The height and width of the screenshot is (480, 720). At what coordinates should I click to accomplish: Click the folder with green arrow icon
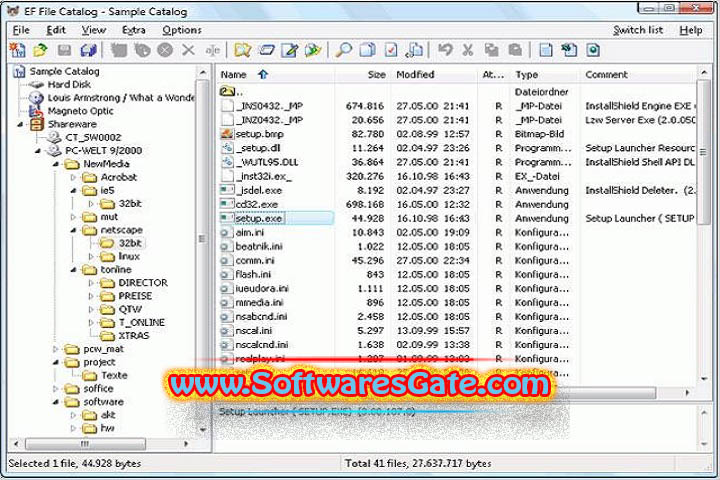(313, 50)
